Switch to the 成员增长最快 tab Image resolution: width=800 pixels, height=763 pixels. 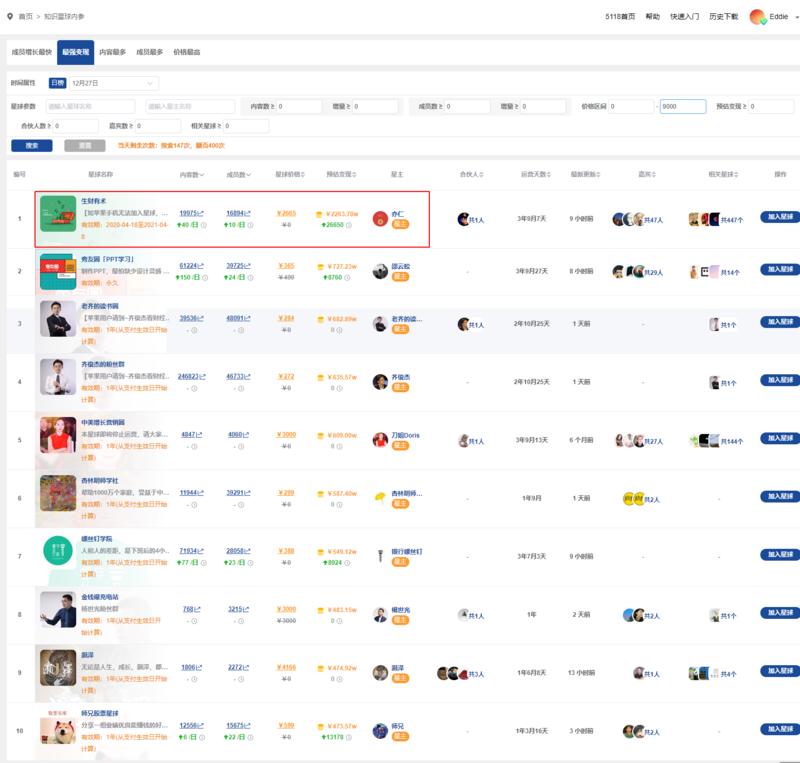(x=30, y=51)
